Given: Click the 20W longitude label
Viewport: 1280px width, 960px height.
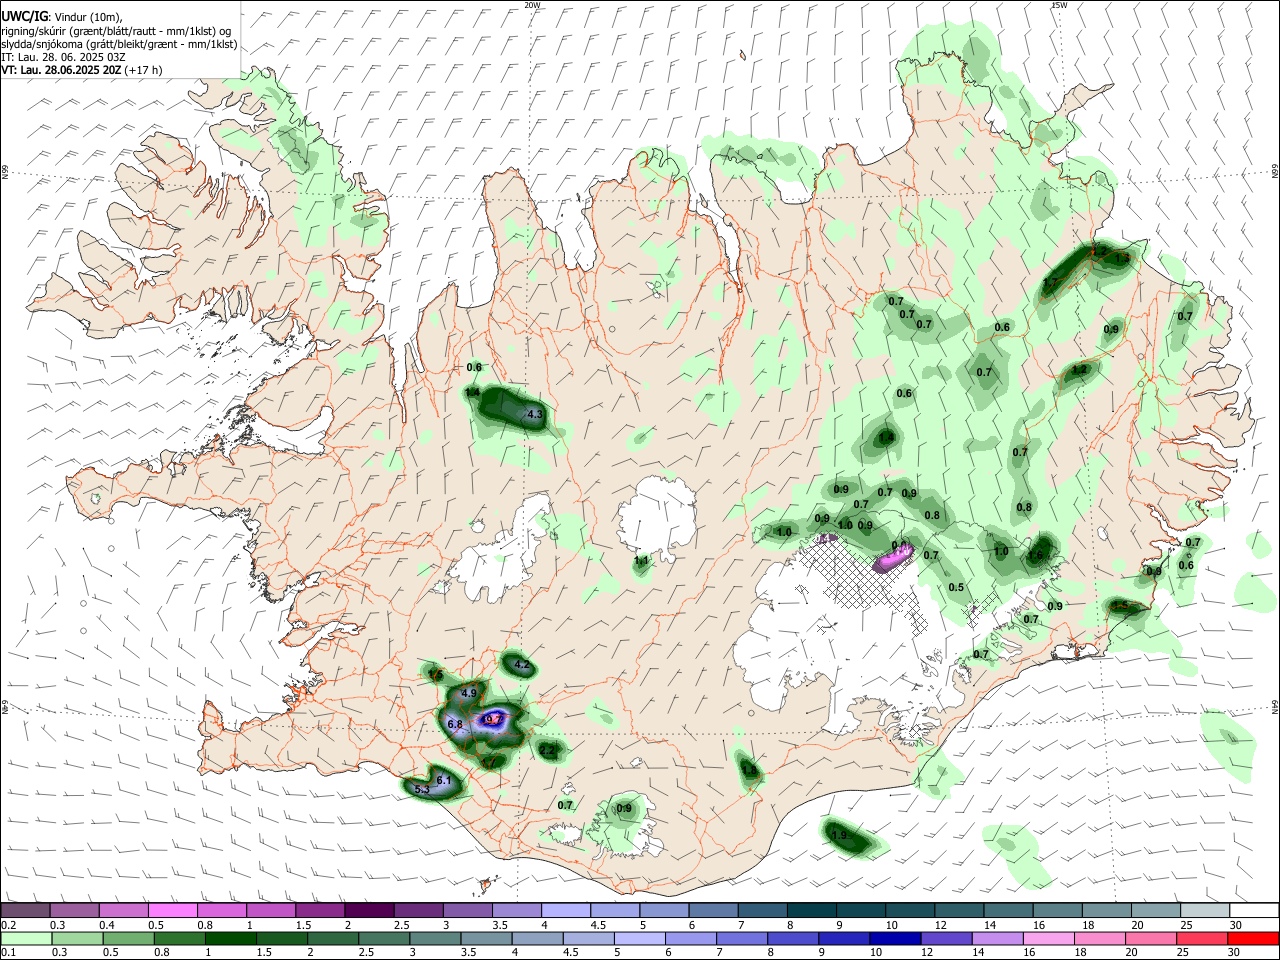Looking at the screenshot, I should (532, 5).
